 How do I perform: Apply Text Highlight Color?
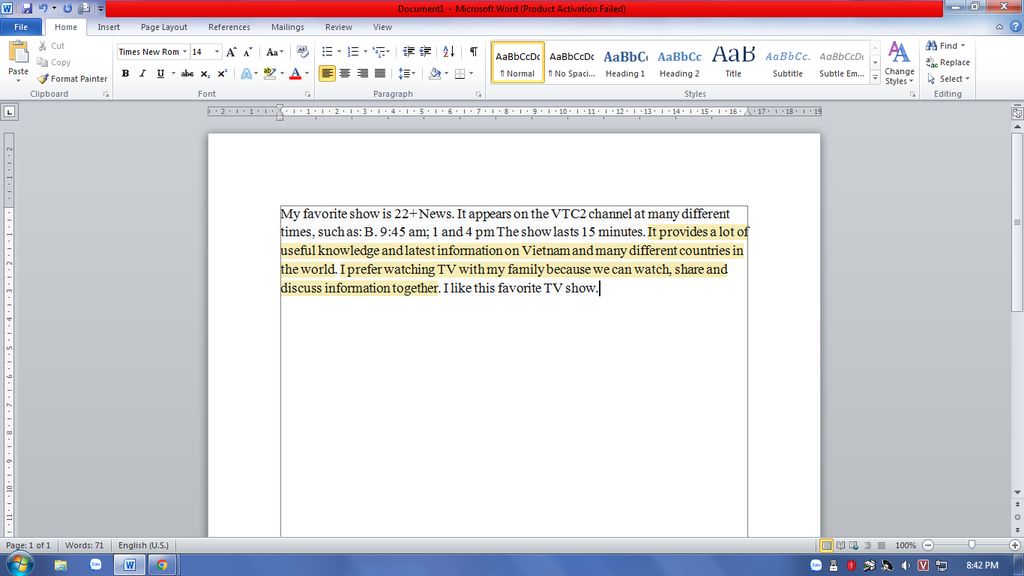(x=270, y=74)
